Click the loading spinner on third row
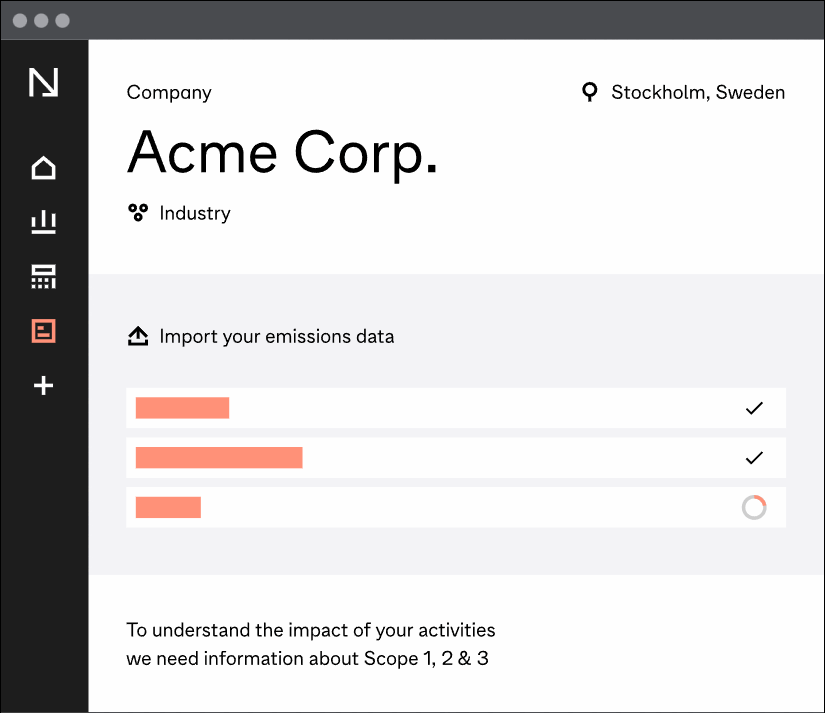 point(754,508)
